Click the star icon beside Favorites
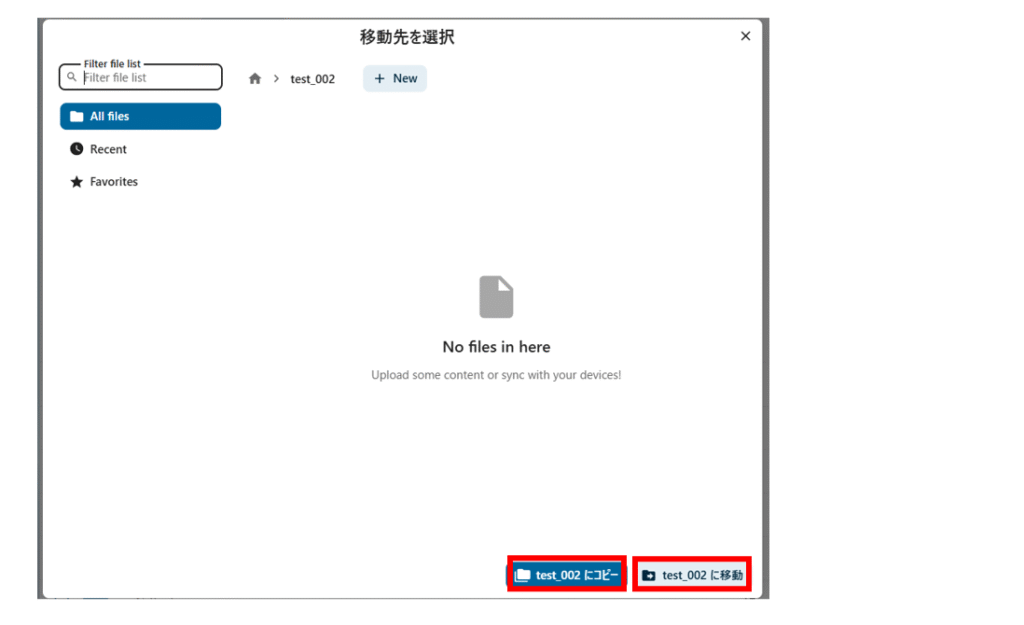1024x625 pixels. [x=76, y=182]
